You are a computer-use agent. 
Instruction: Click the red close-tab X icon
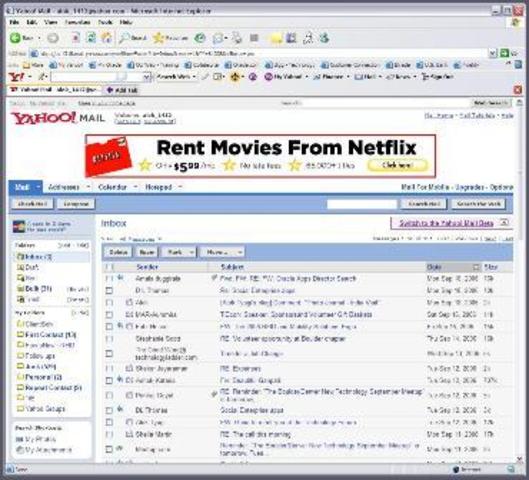(518, 90)
